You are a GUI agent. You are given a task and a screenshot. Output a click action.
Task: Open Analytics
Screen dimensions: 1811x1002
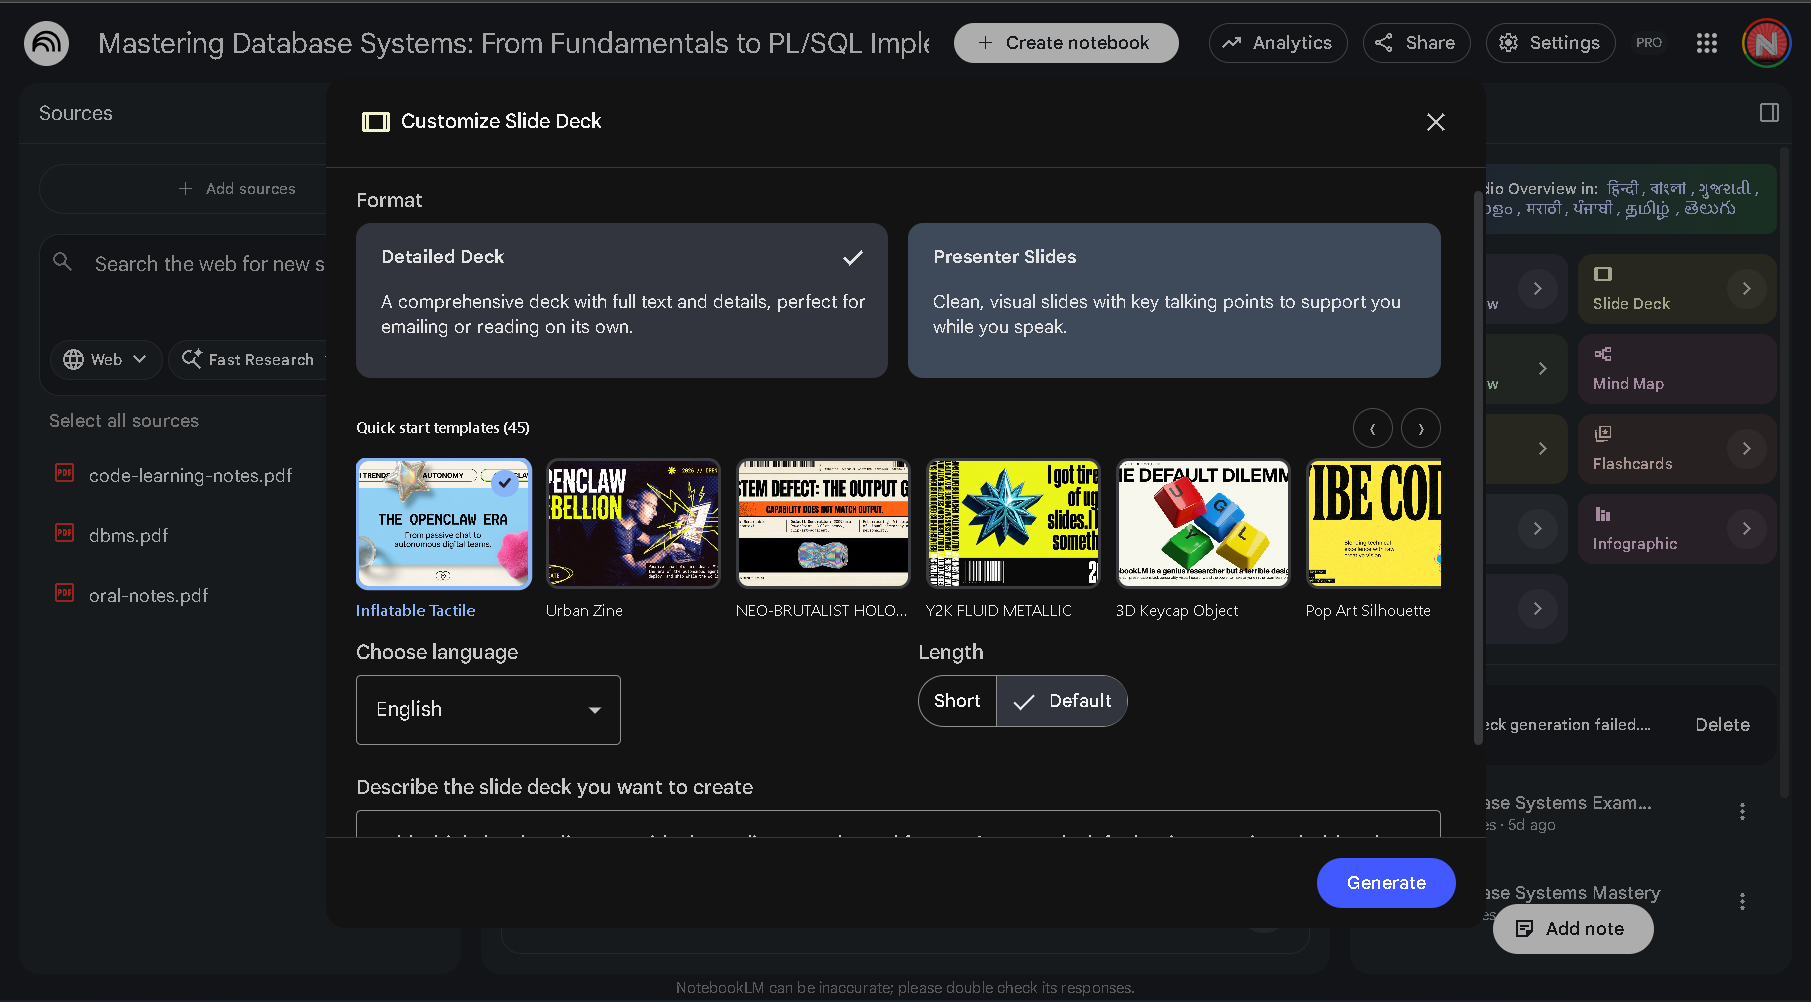[x=1278, y=43]
